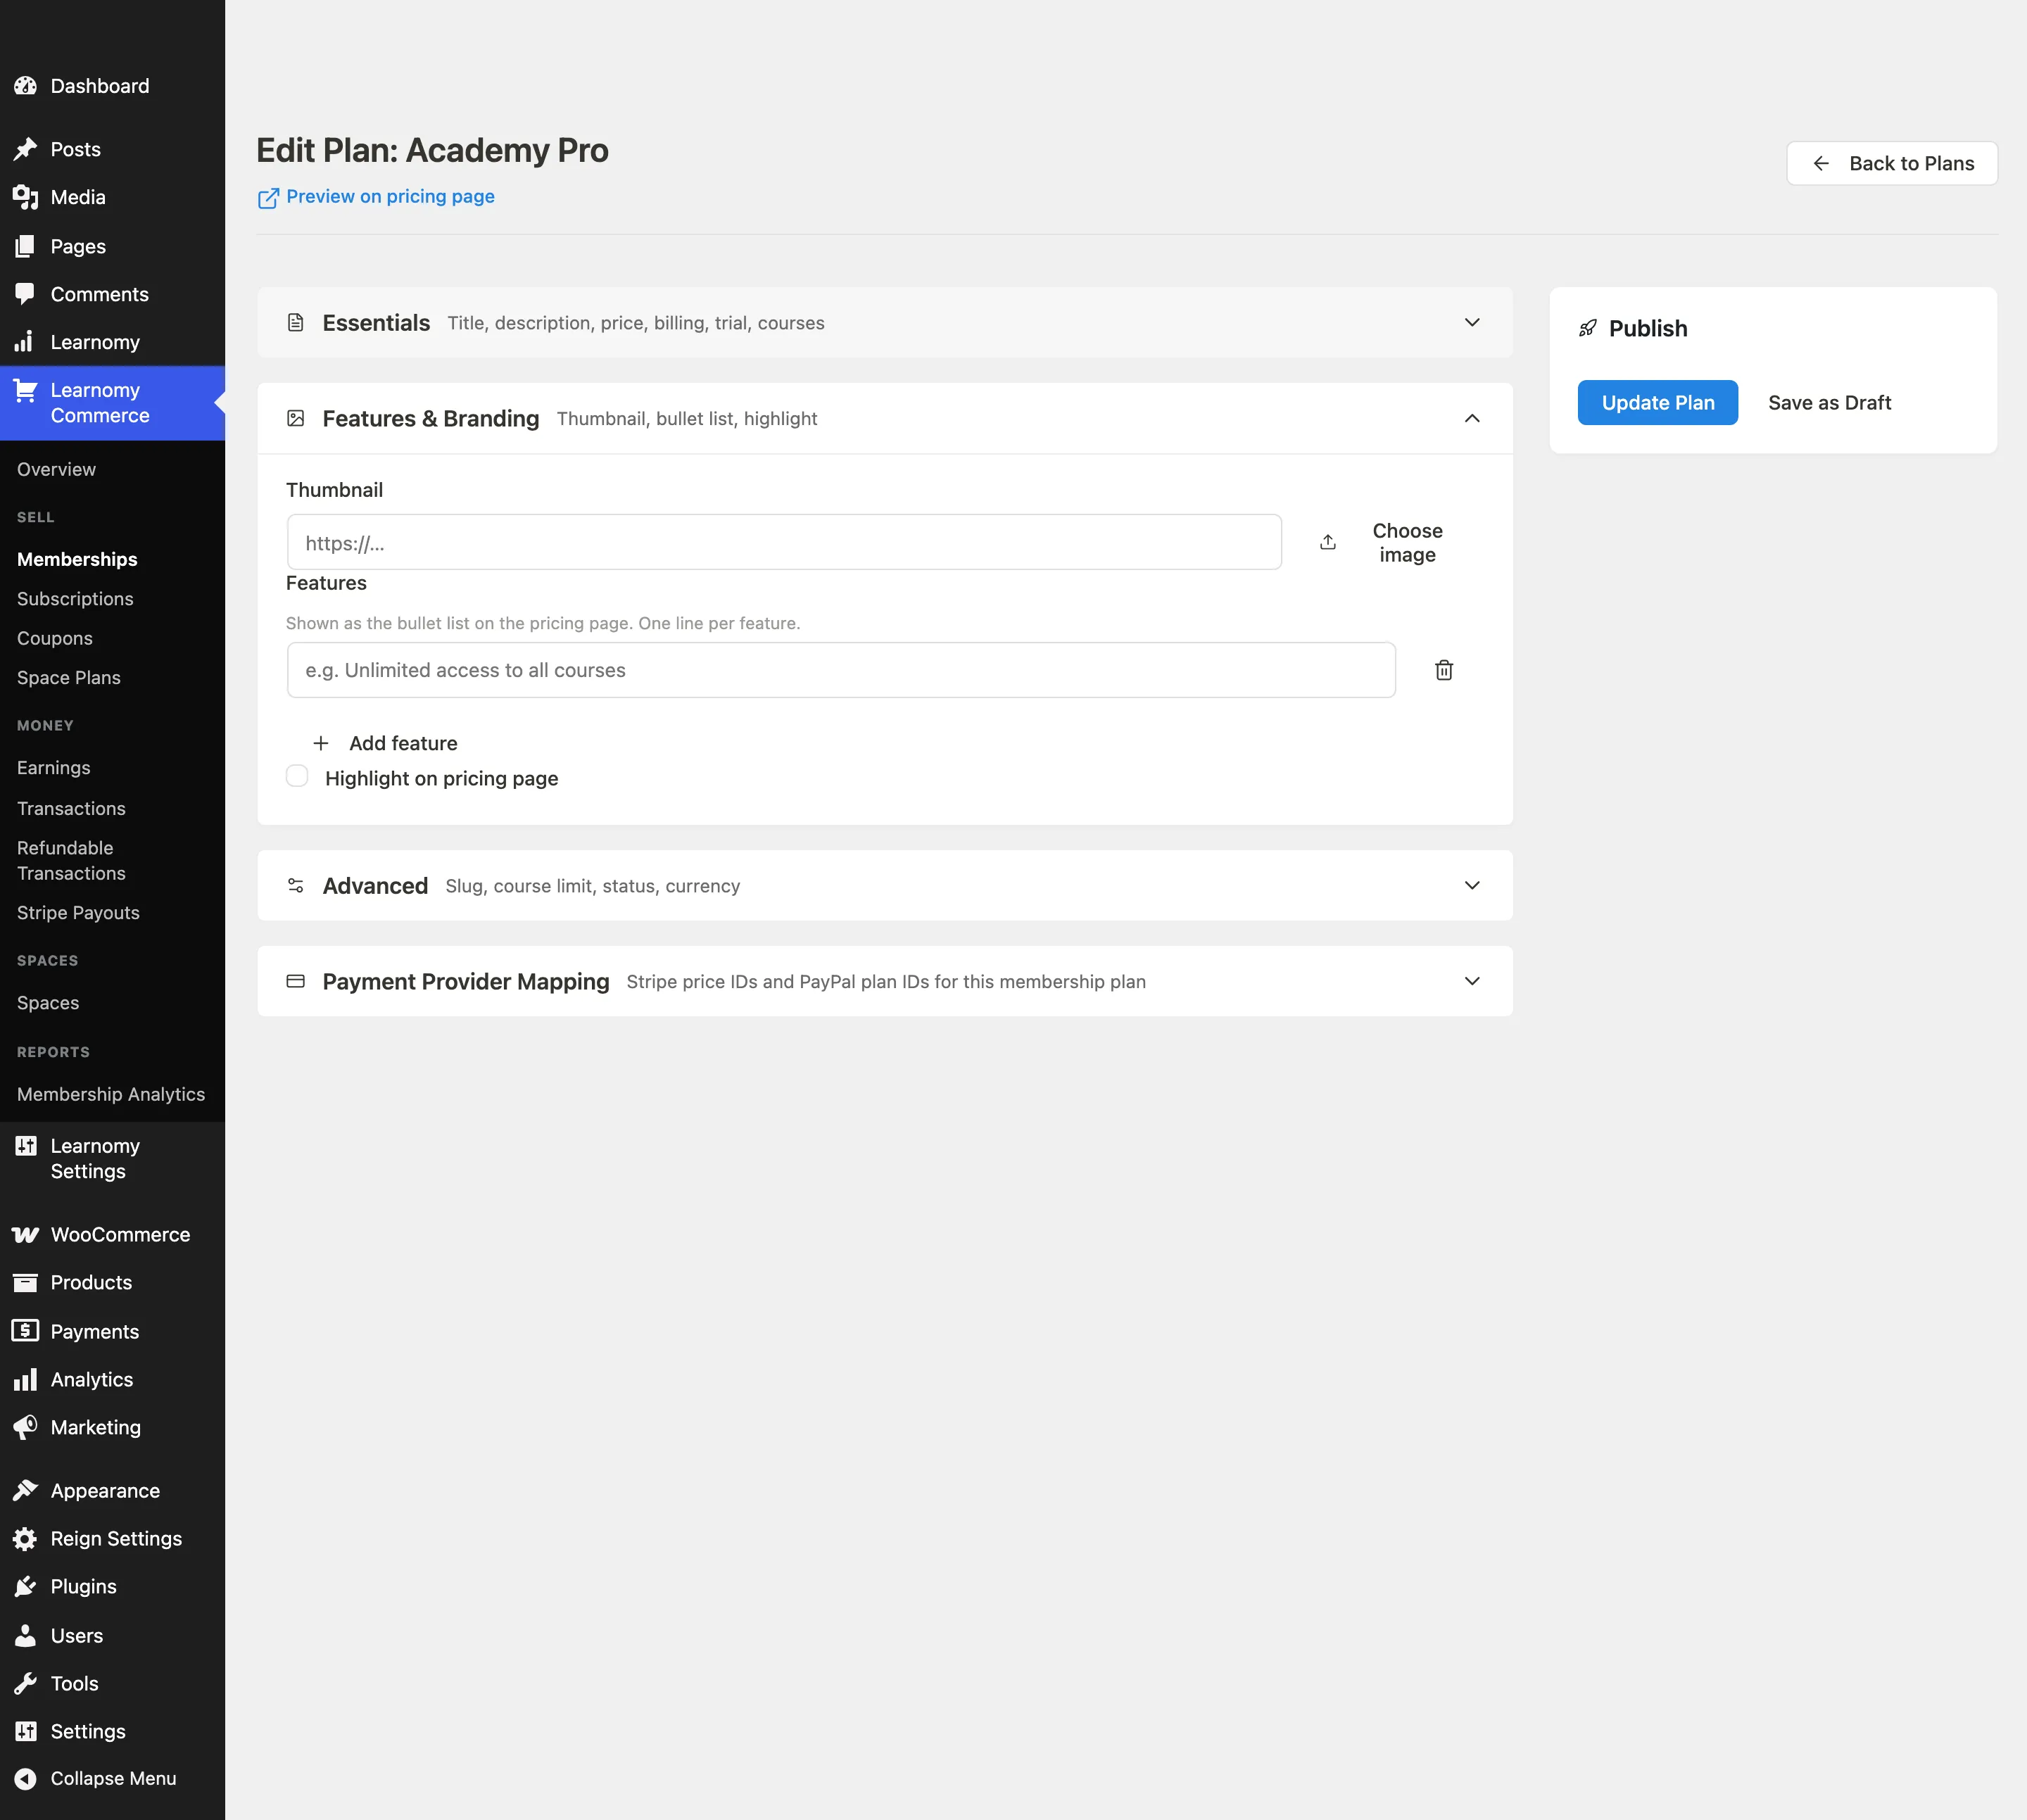
Task: Go to Subscriptions submenu item
Action: (75, 599)
